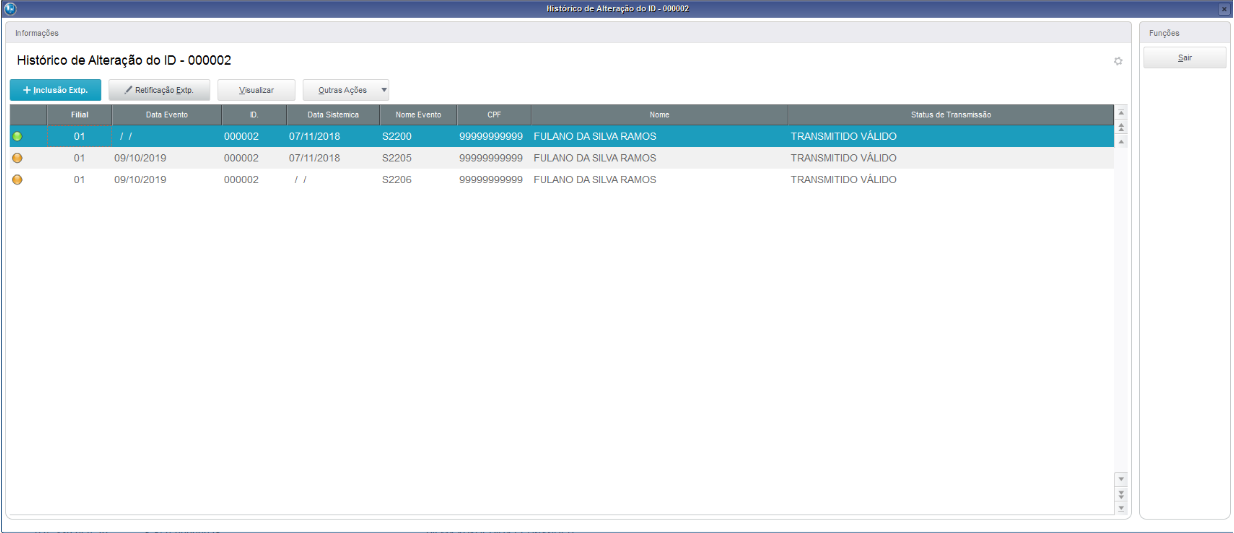Screen dimensions: 1234x533
Task: Click ID 000002 in S2206 row
Action: pyautogui.click(x=241, y=180)
